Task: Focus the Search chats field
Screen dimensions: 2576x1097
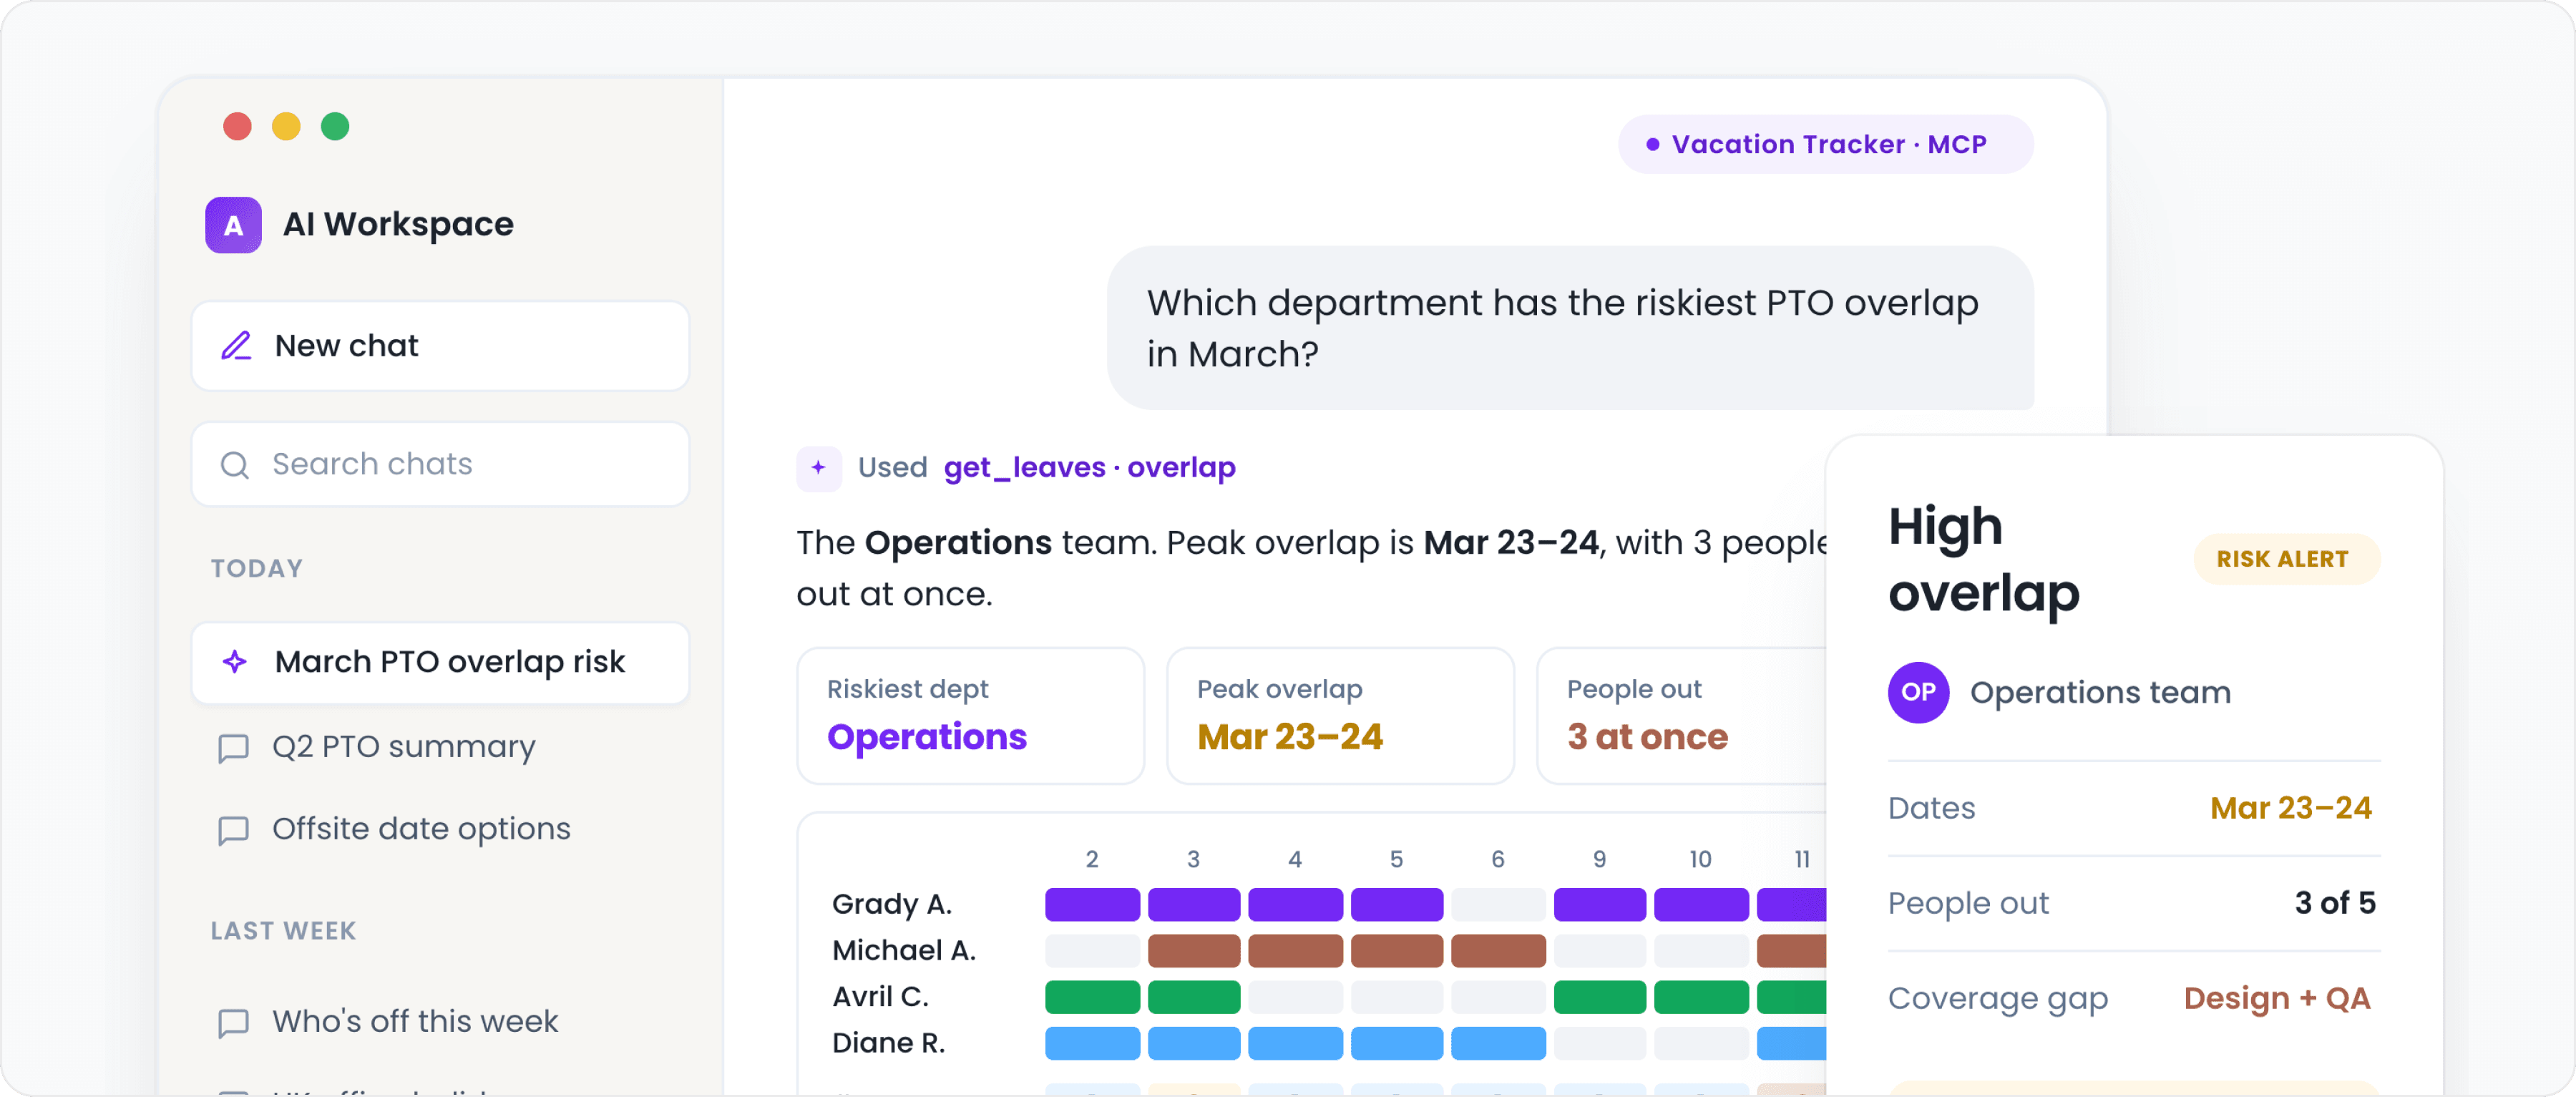Action: [x=440, y=465]
